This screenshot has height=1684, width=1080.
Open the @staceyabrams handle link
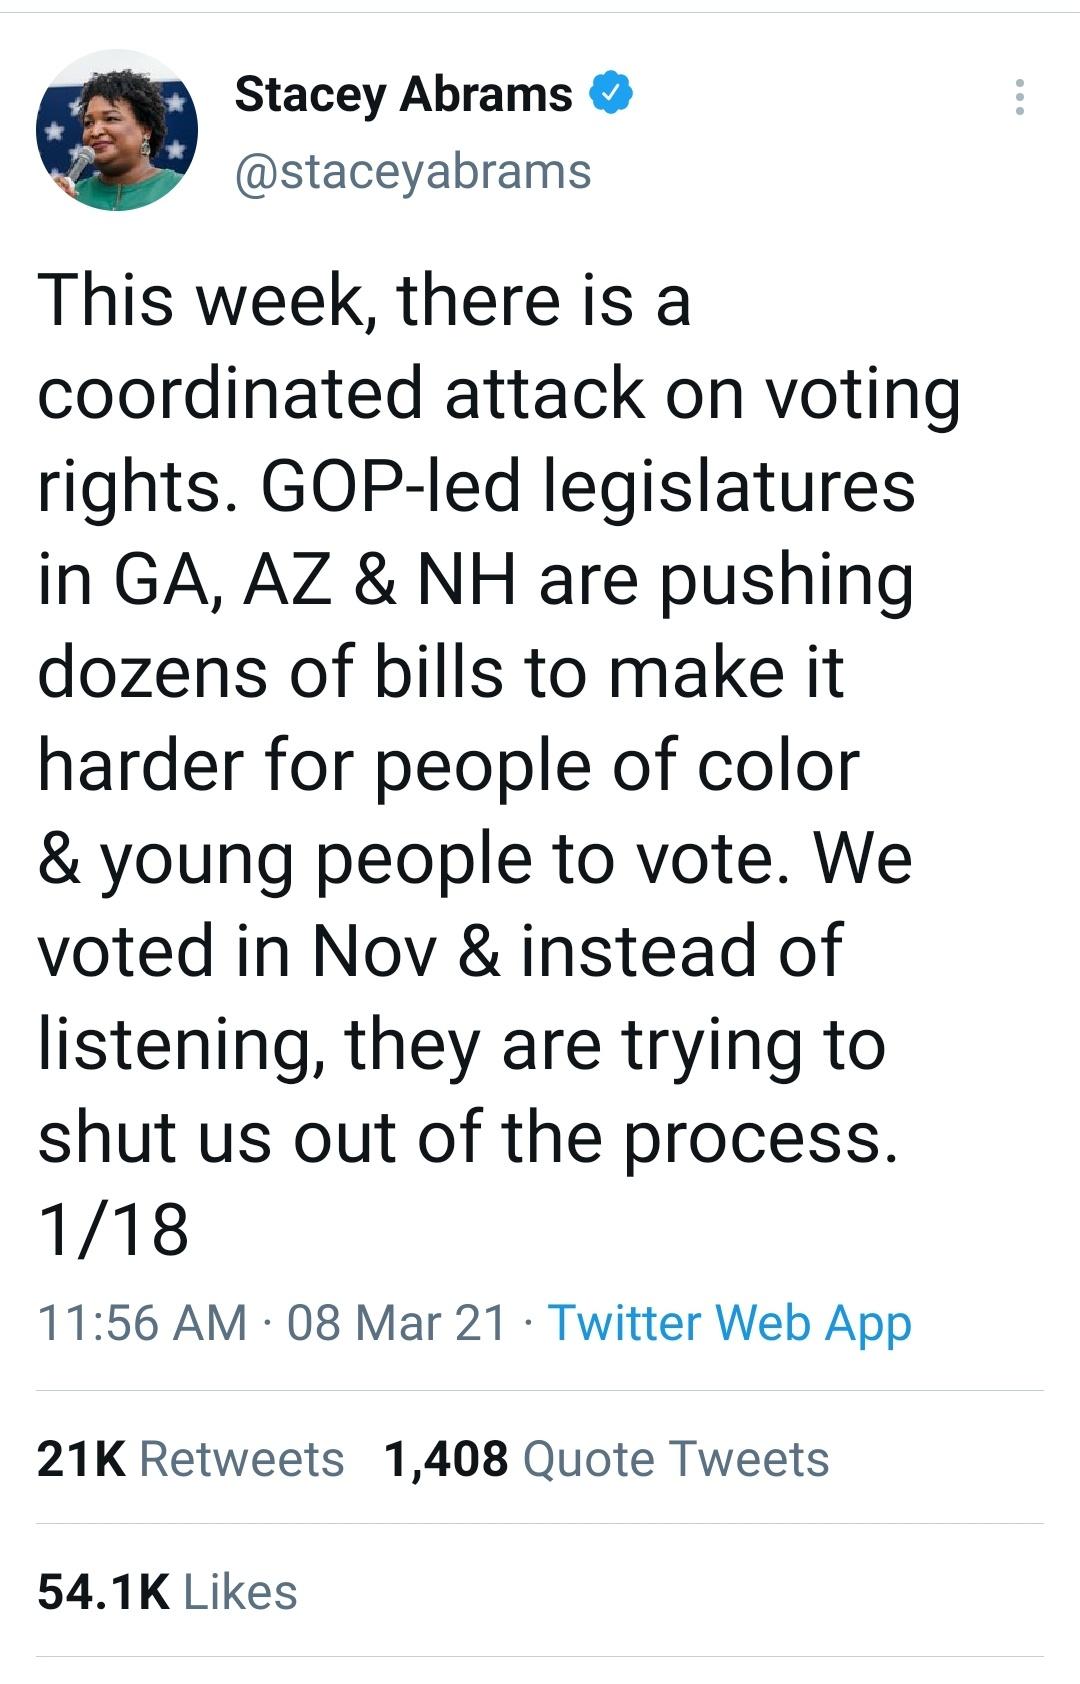(412, 171)
